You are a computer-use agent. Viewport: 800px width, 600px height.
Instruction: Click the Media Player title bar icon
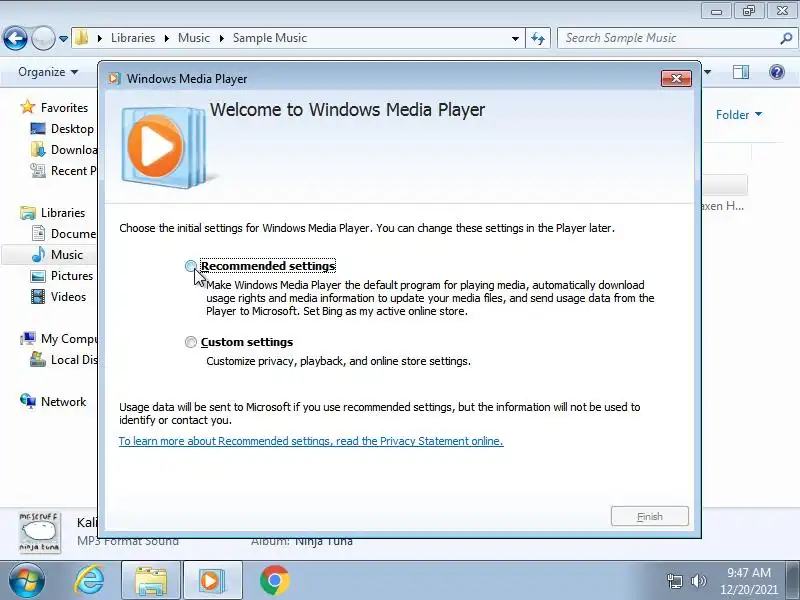(x=114, y=79)
